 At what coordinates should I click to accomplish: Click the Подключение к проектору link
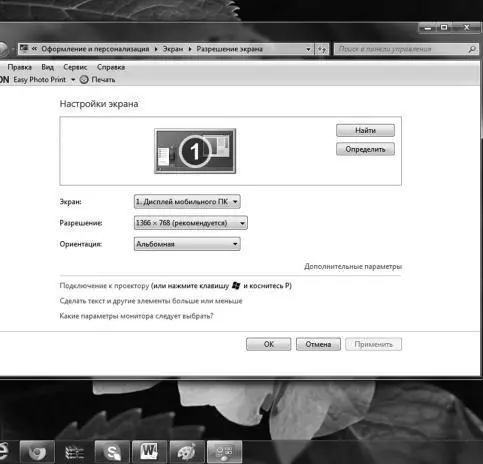104,286
